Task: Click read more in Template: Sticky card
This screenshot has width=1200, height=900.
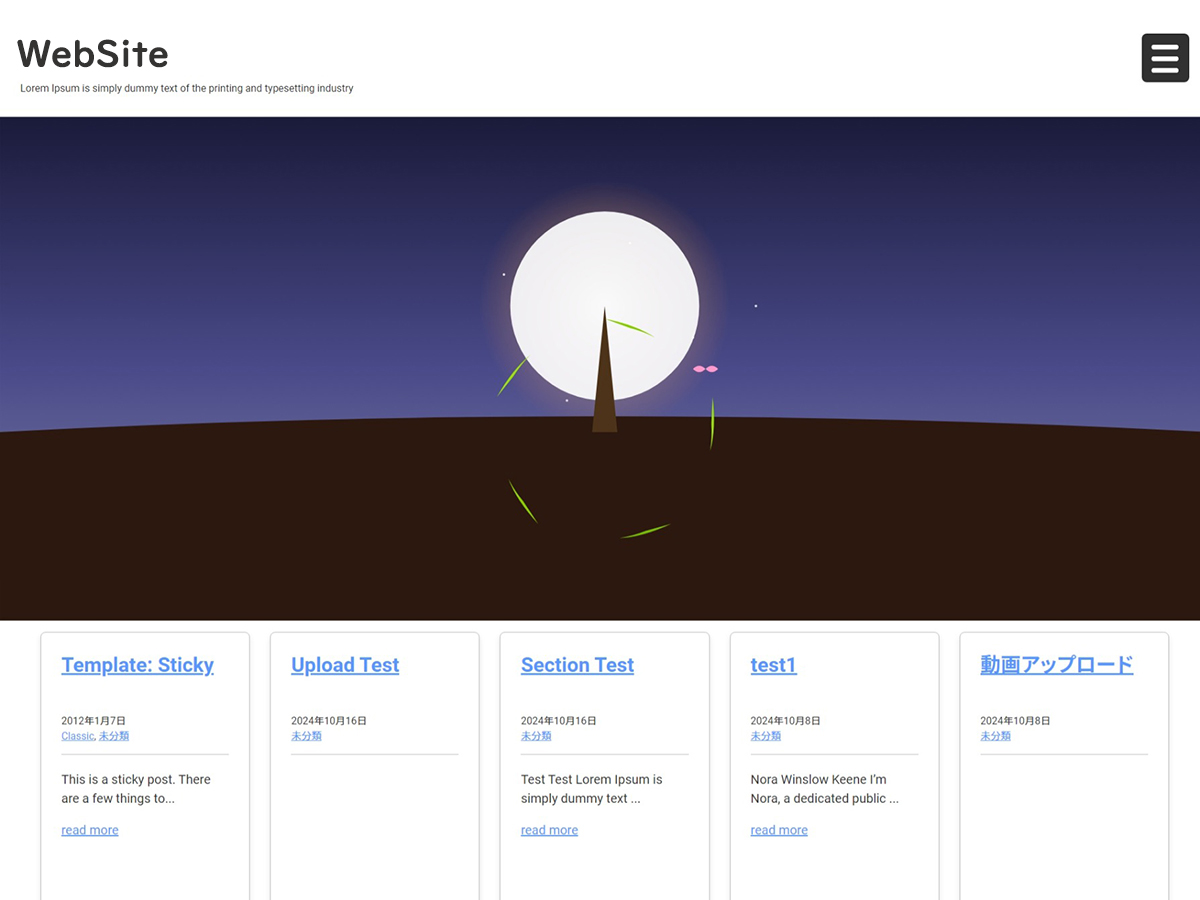Action: click(x=90, y=830)
